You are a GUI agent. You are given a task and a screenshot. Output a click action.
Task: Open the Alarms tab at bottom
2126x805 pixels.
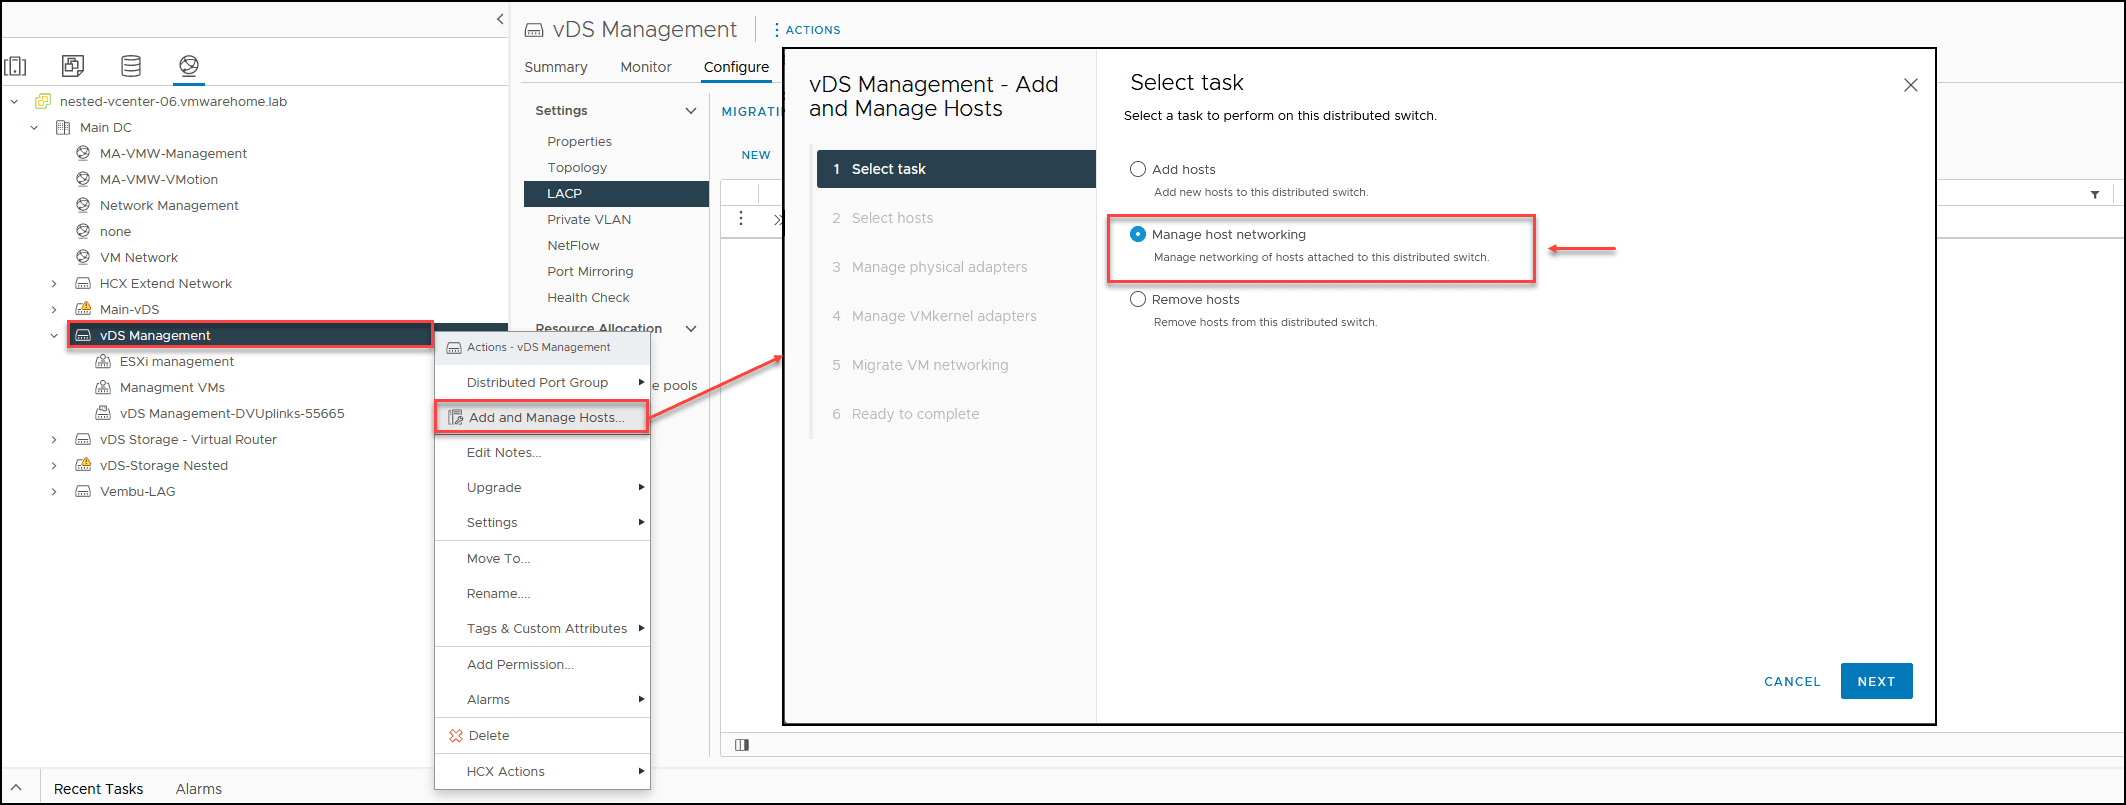click(199, 789)
